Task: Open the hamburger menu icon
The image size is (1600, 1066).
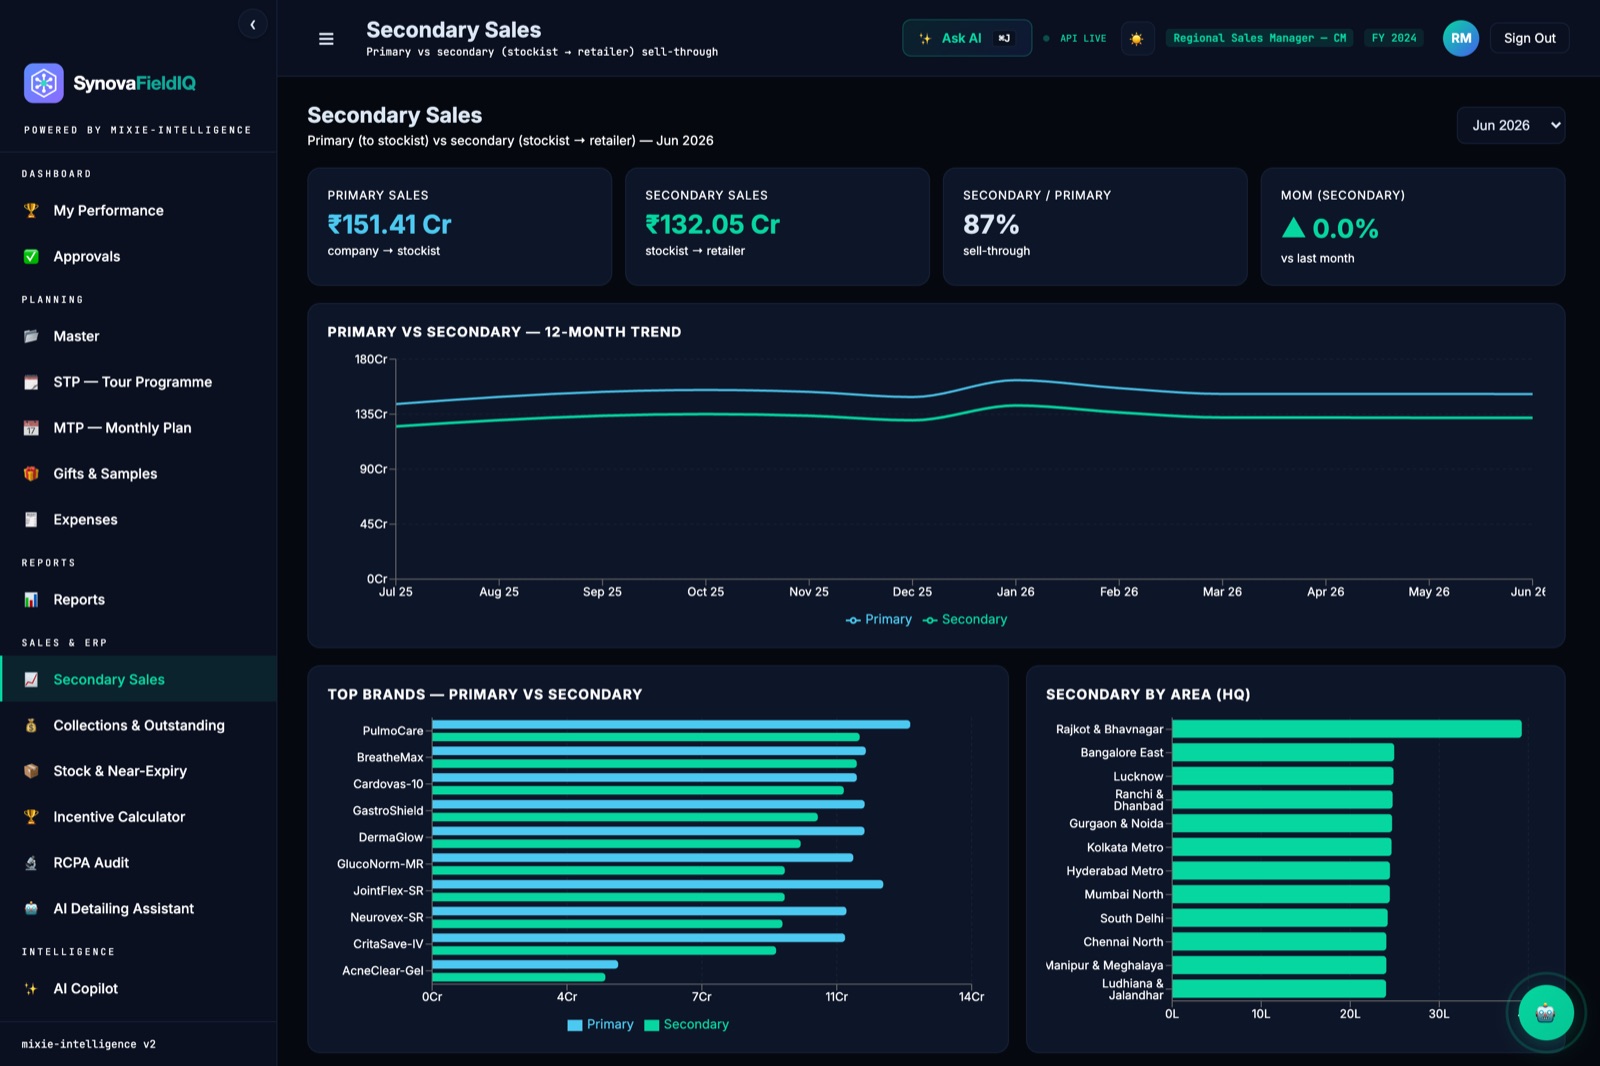Action: coord(326,39)
